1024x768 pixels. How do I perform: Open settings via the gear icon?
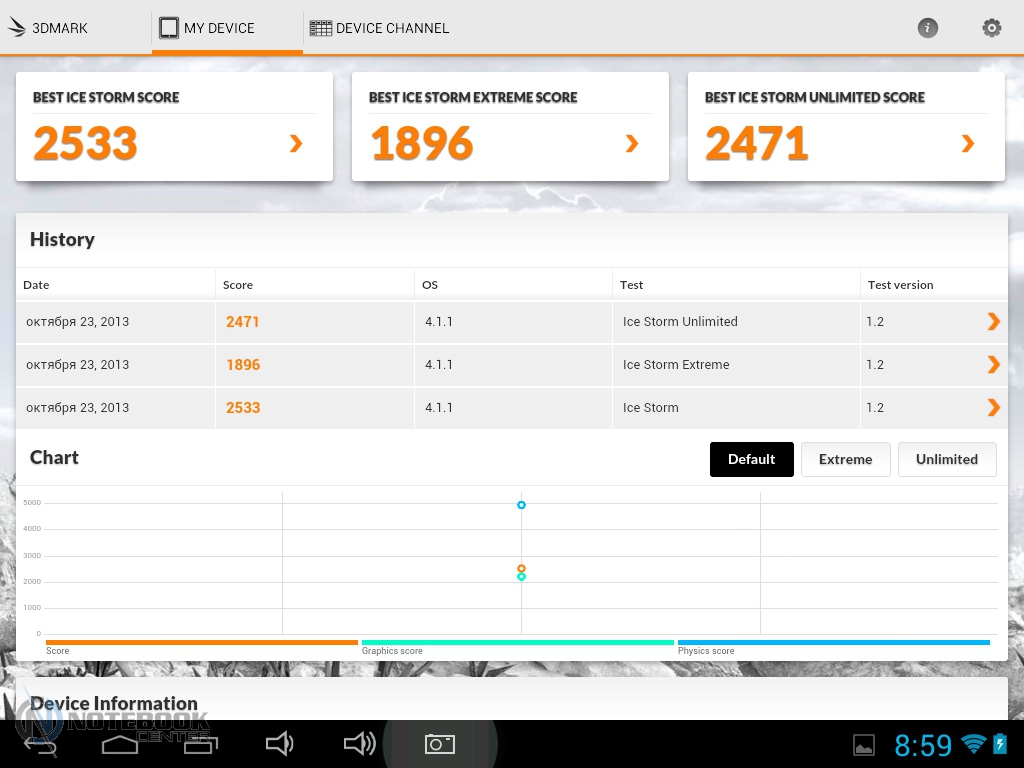tap(991, 28)
